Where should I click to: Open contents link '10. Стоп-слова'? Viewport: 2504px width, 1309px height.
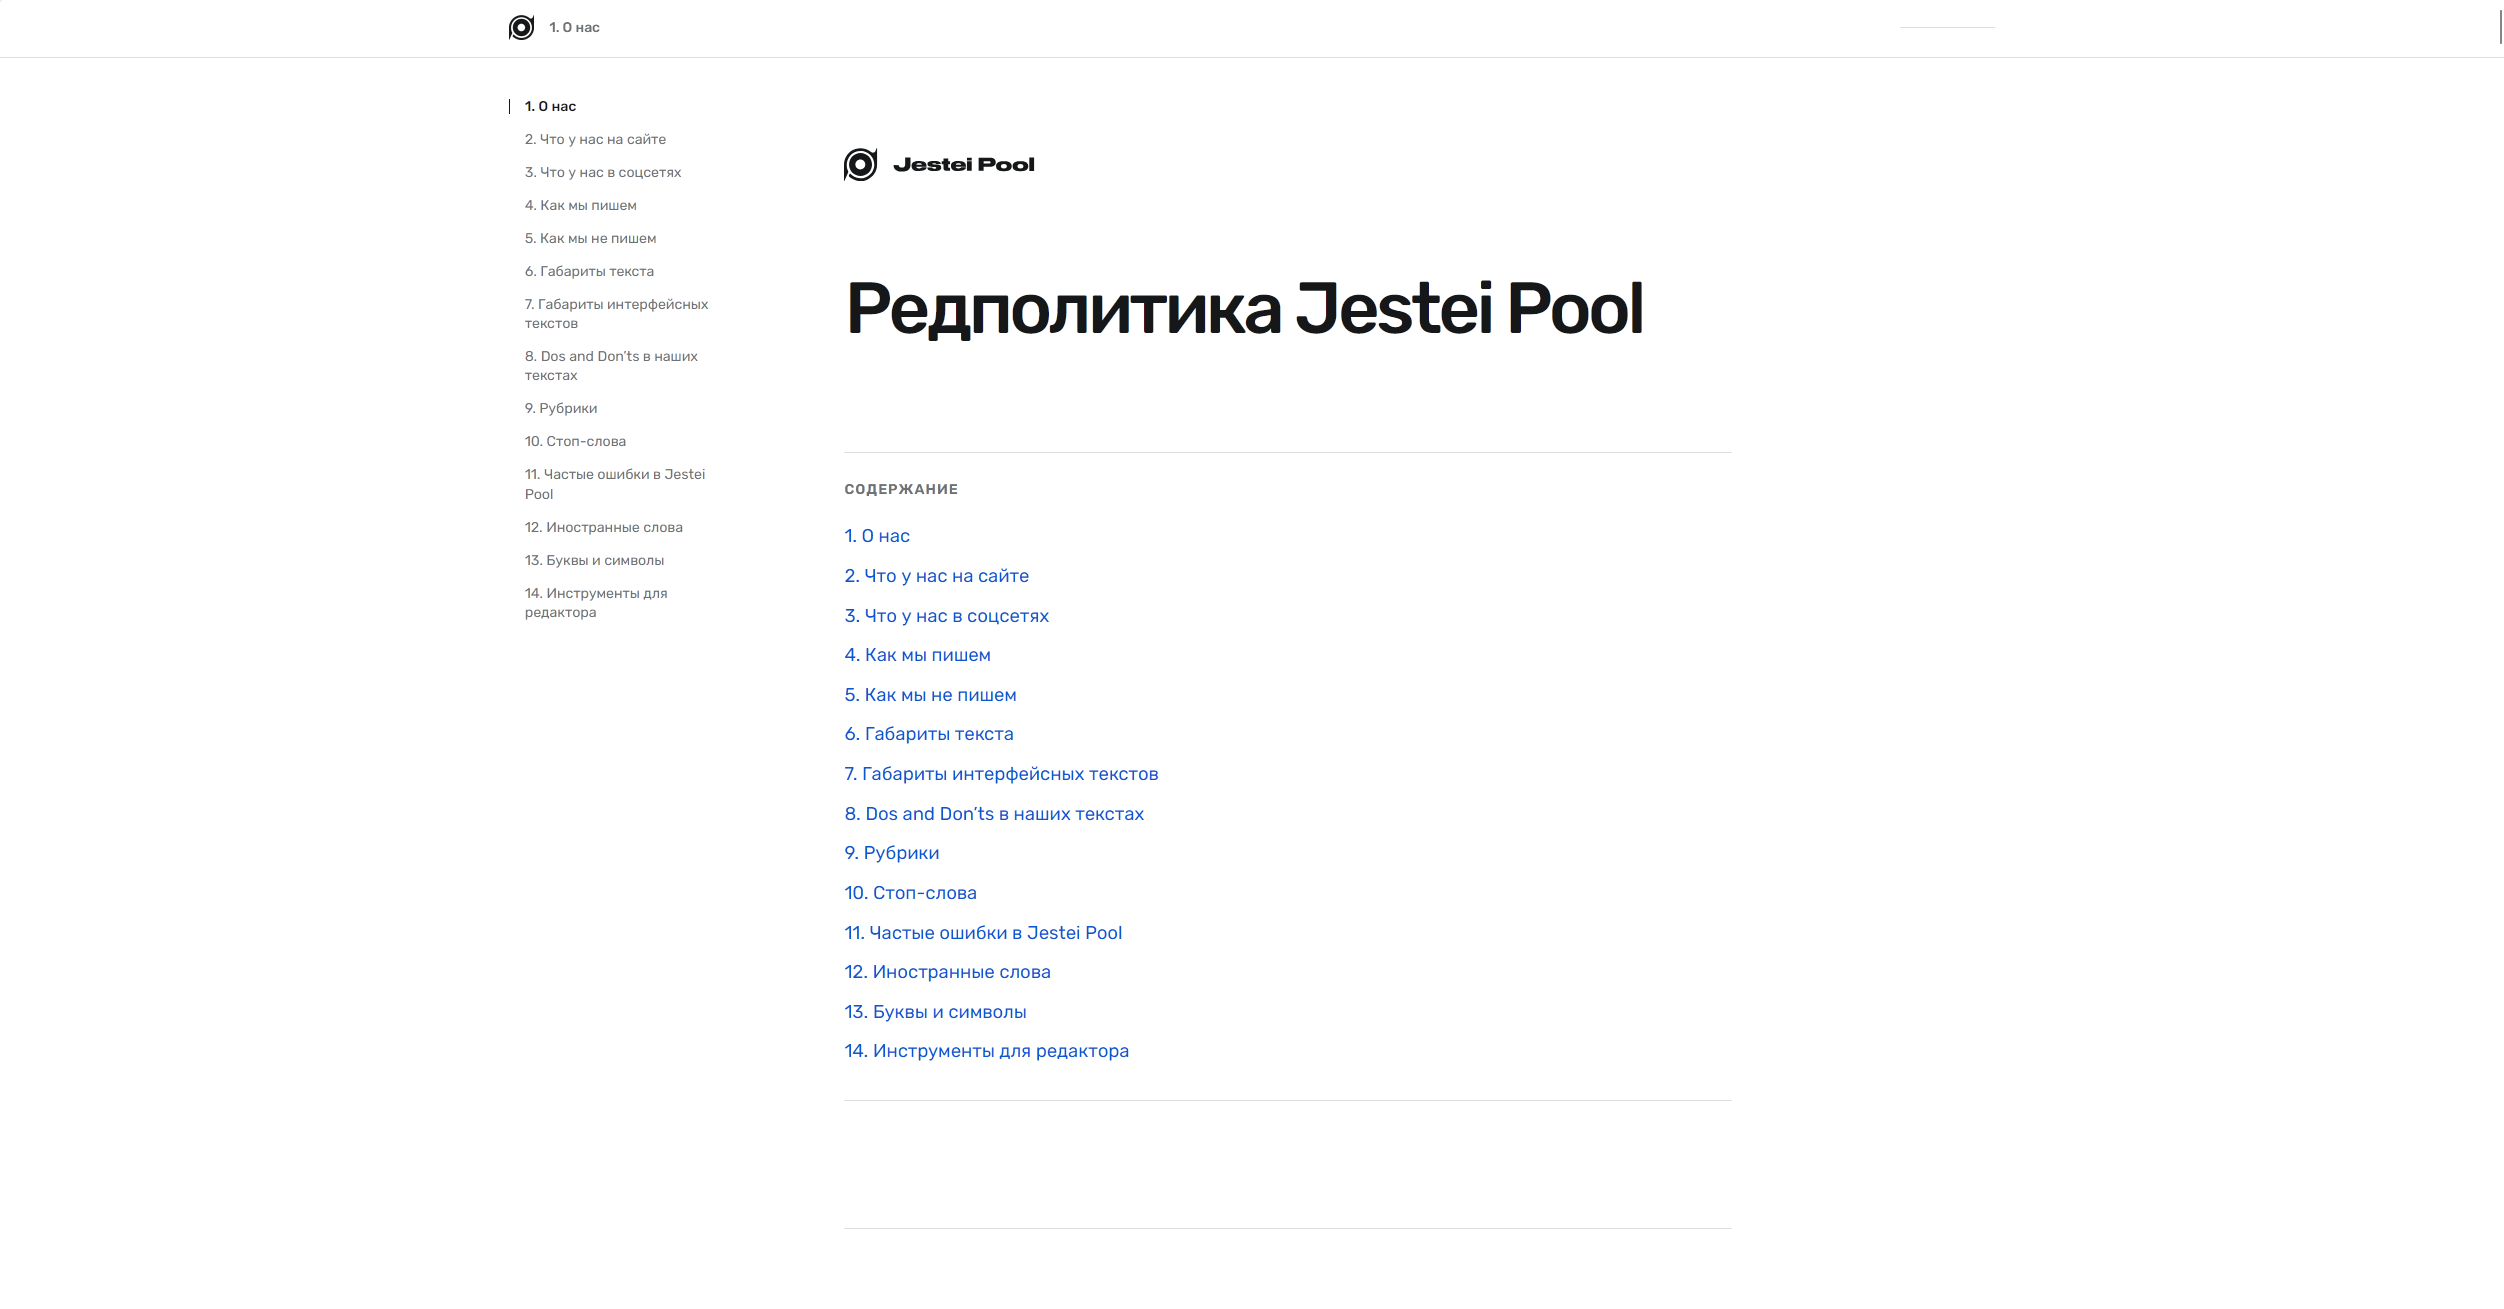pos(910,893)
